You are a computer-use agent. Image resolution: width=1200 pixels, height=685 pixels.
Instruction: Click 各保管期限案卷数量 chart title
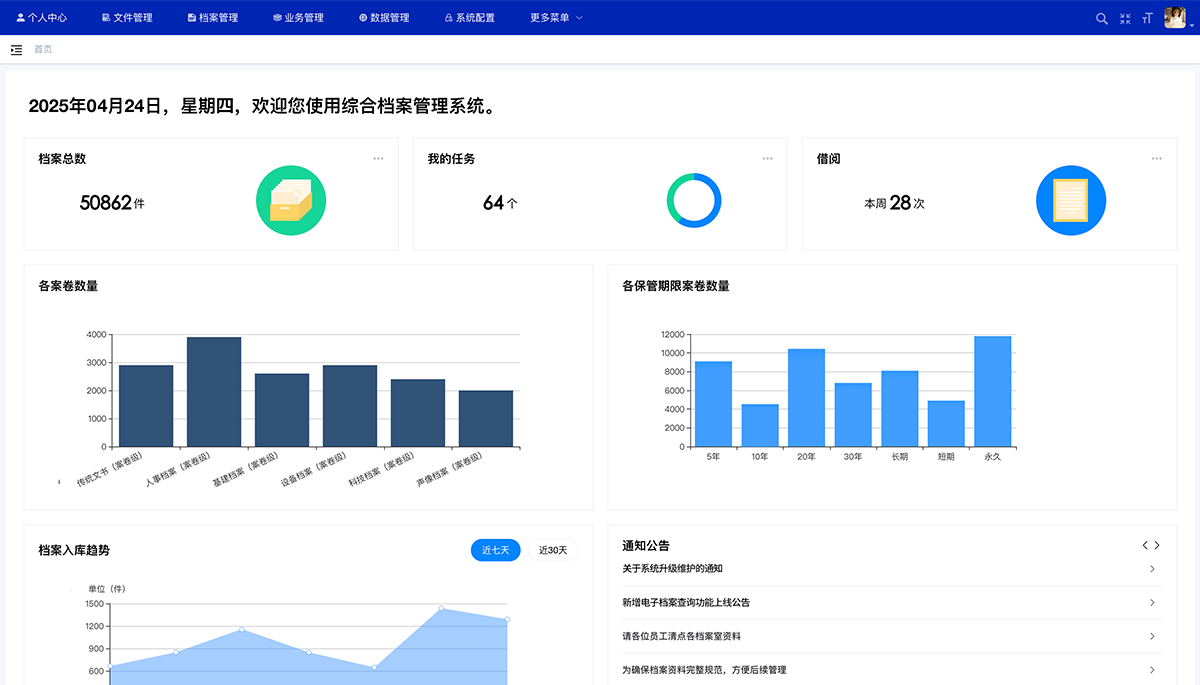pyautogui.click(x=676, y=286)
